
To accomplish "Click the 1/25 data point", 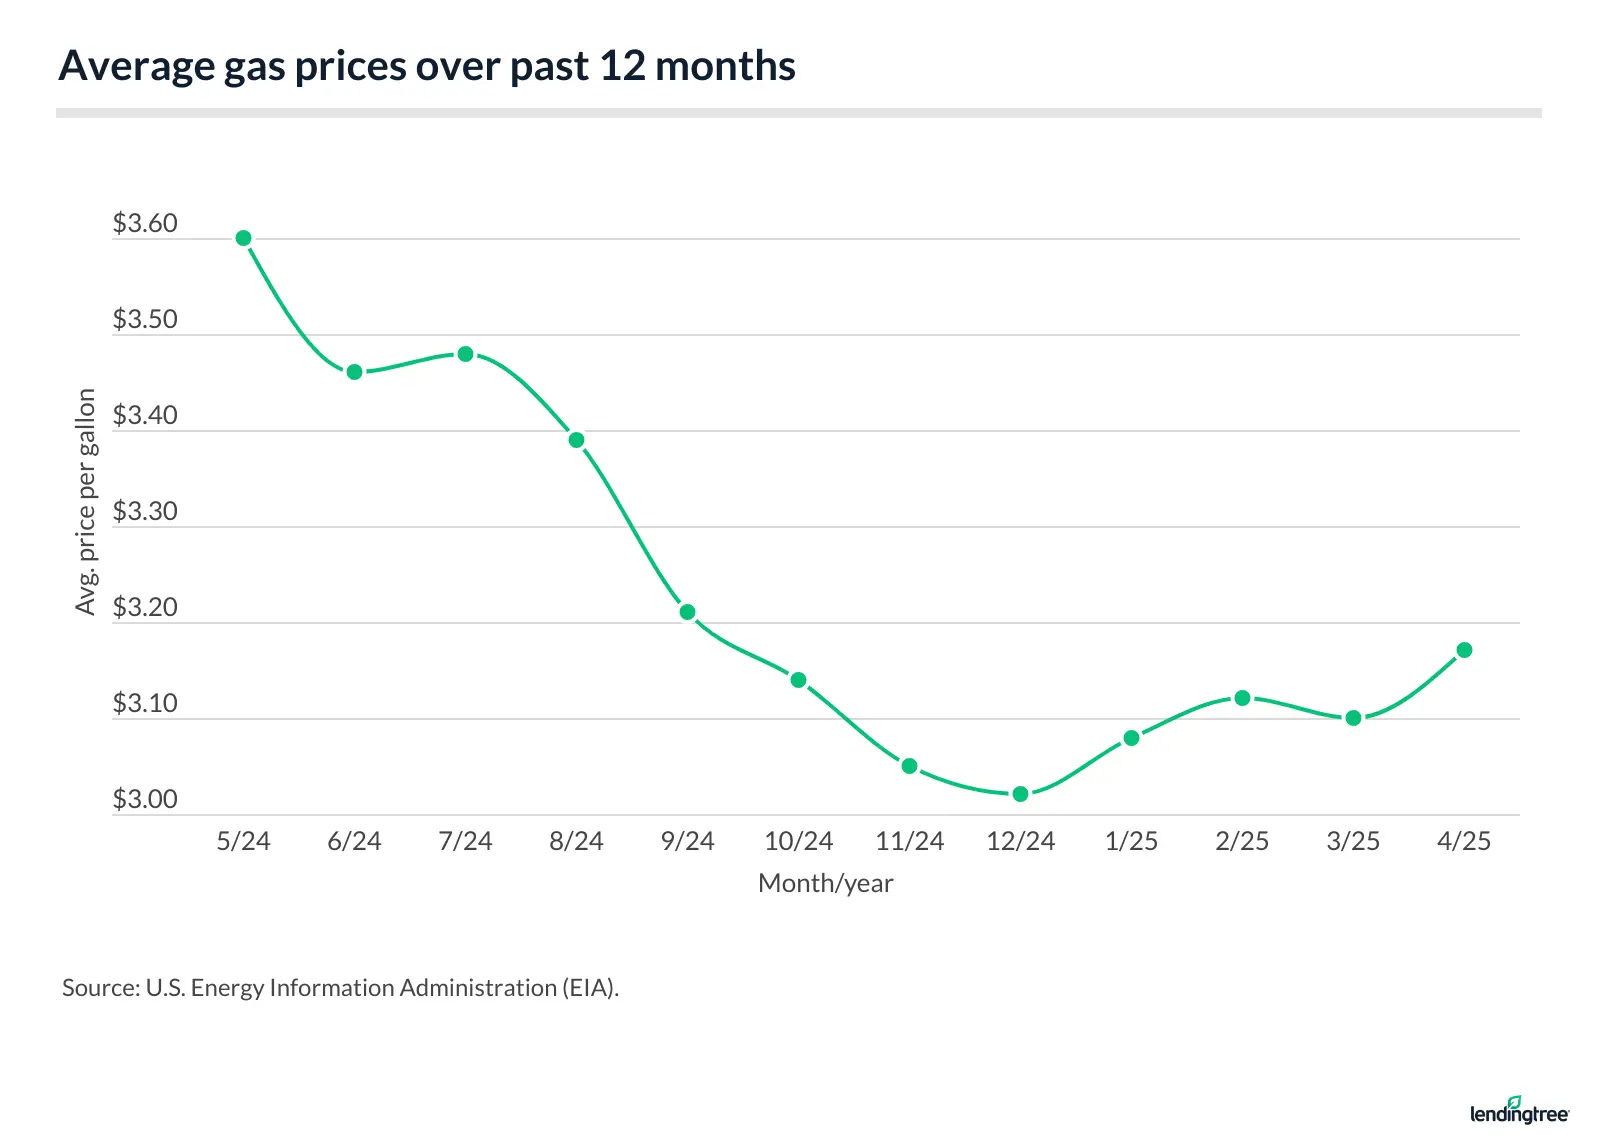I will tap(1131, 738).
